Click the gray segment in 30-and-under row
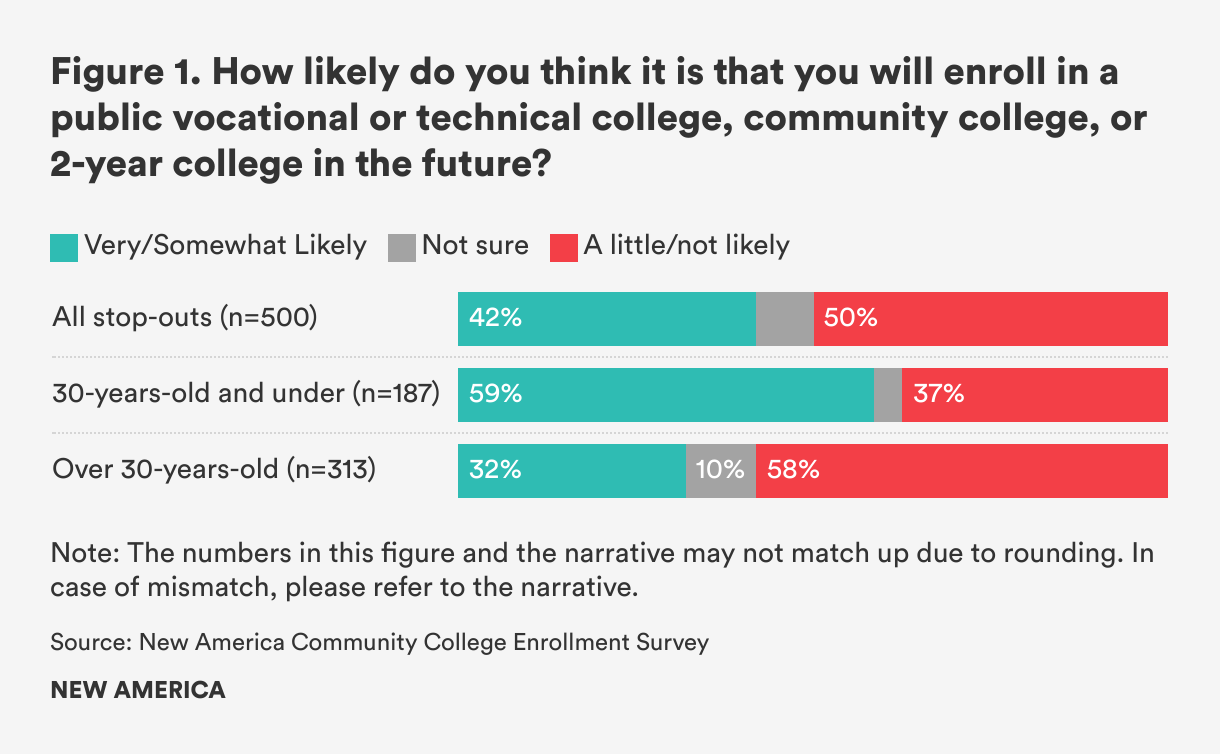This screenshot has width=1220, height=754. [888, 394]
